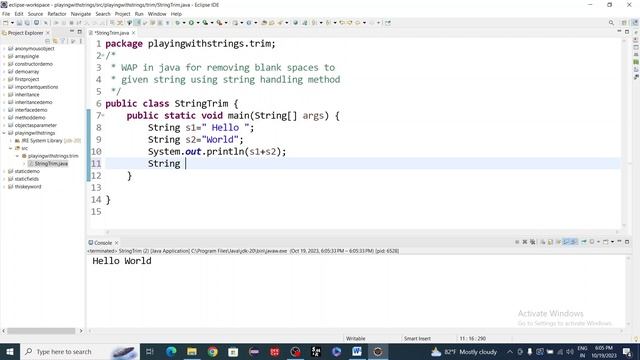The width and height of the screenshot is (640, 360).
Task: Open the dropdown arrow beside New icon
Action: (x=12, y=23)
